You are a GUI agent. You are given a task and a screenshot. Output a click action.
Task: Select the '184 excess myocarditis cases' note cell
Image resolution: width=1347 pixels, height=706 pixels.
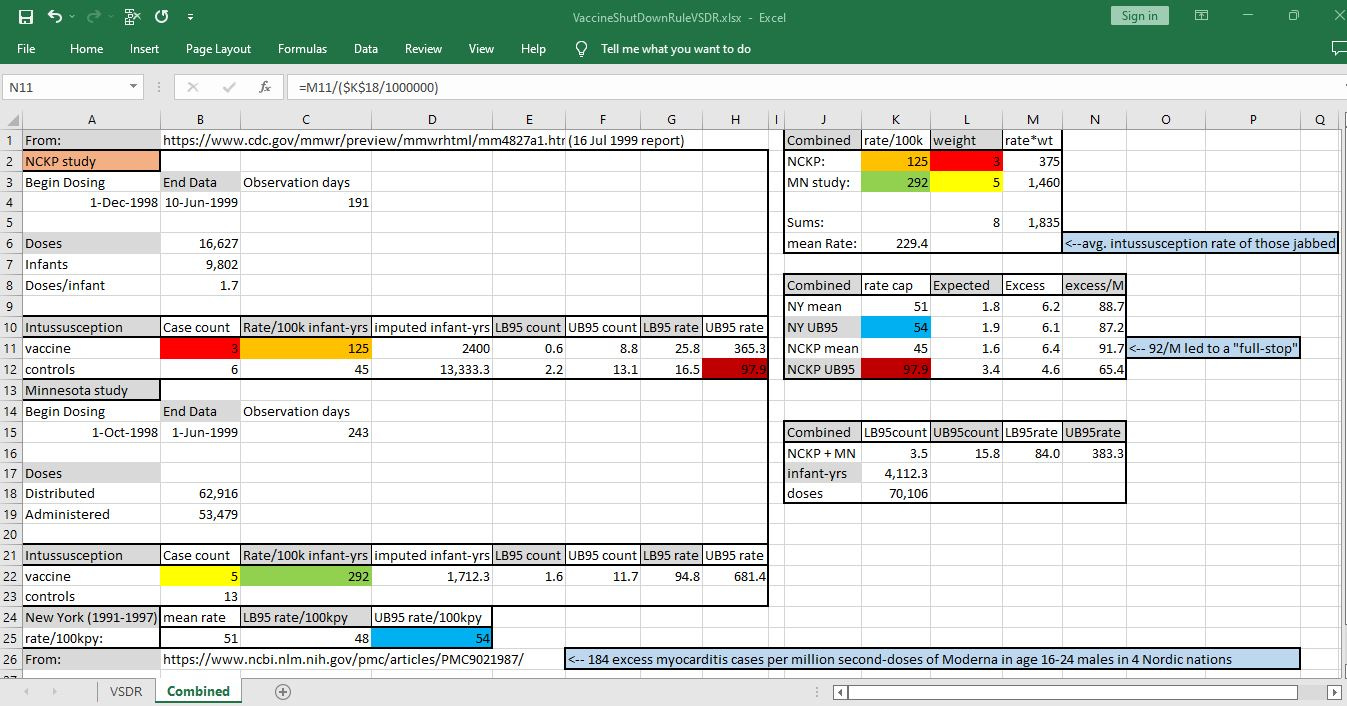coord(933,660)
